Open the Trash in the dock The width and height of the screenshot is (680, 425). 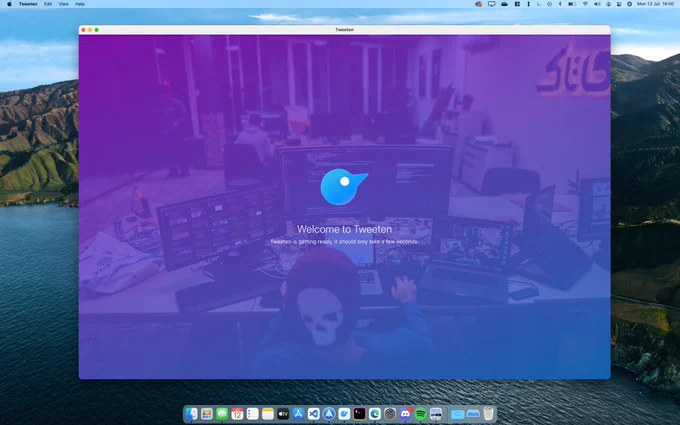(489, 414)
